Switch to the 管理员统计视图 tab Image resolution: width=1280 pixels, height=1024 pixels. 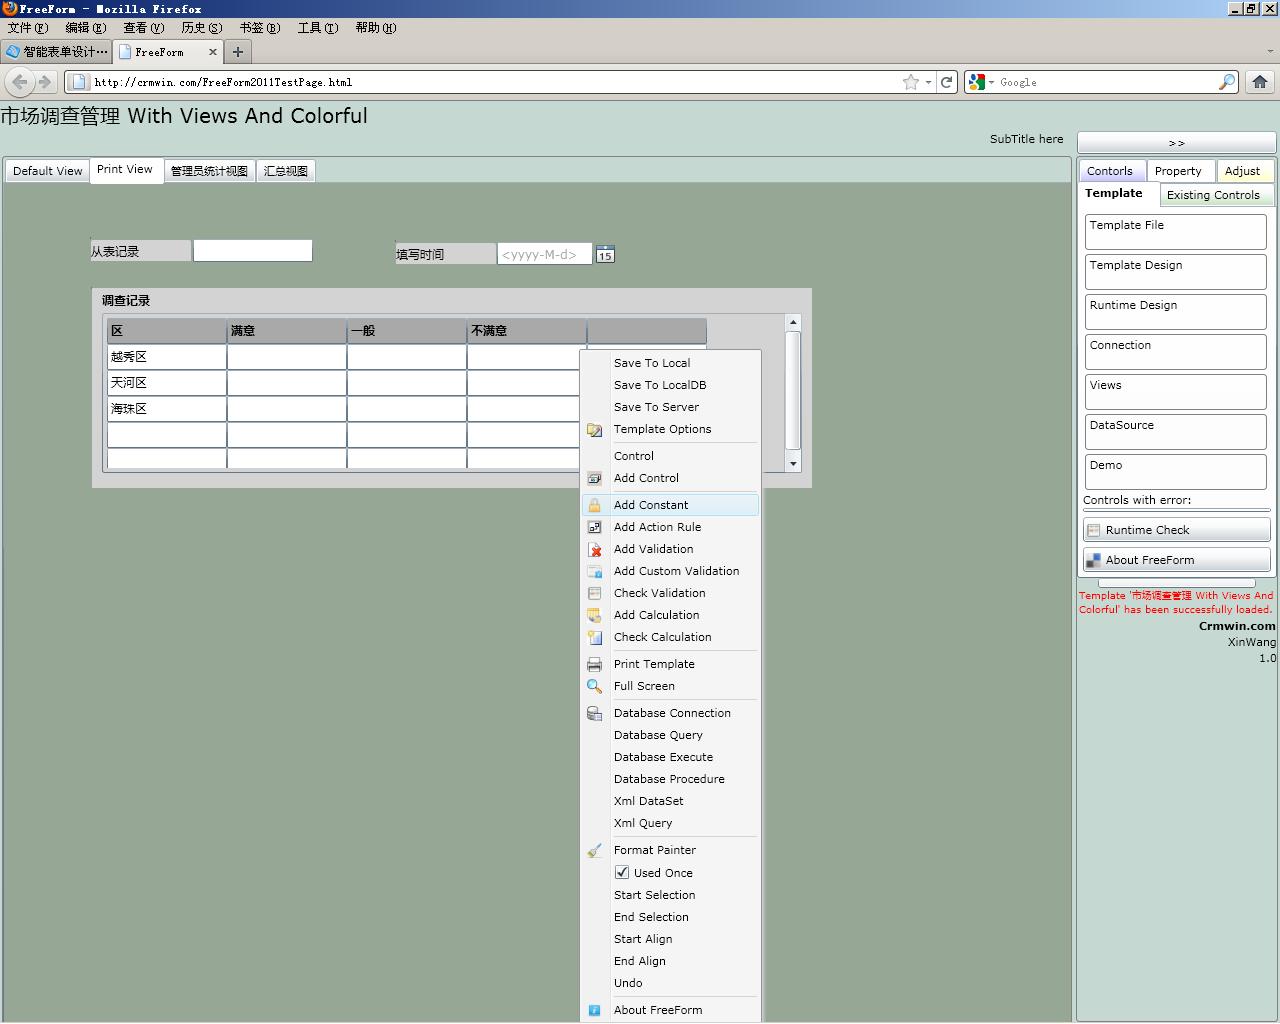(x=209, y=171)
